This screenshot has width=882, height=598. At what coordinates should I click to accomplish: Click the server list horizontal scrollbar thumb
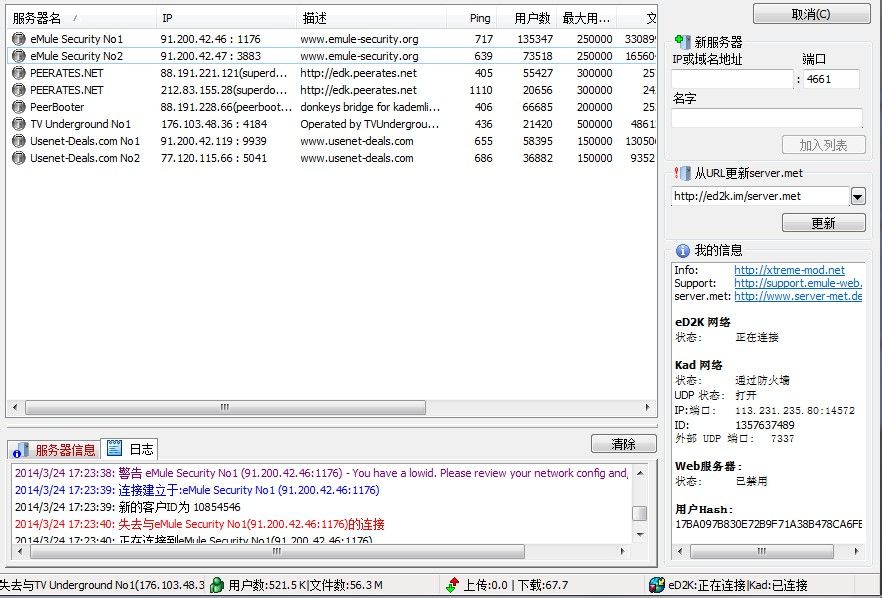click(x=225, y=407)
